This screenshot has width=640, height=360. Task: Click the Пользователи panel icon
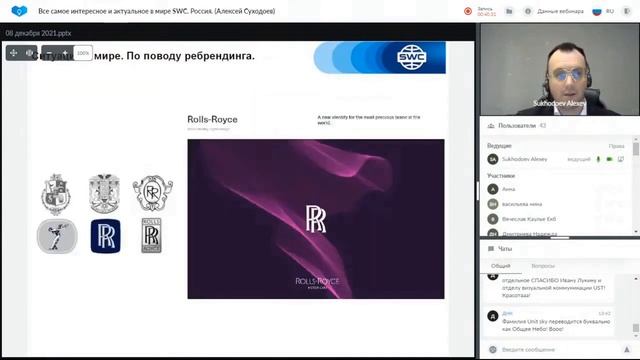(491, 126)
